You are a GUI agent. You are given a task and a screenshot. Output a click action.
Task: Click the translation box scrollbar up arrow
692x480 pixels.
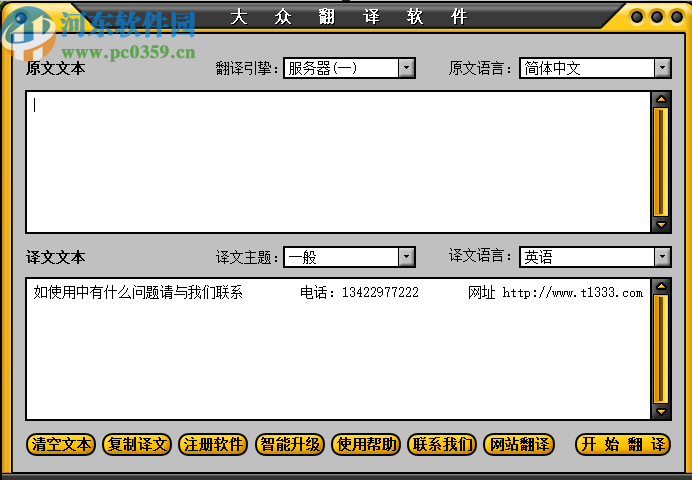point(661,286)
